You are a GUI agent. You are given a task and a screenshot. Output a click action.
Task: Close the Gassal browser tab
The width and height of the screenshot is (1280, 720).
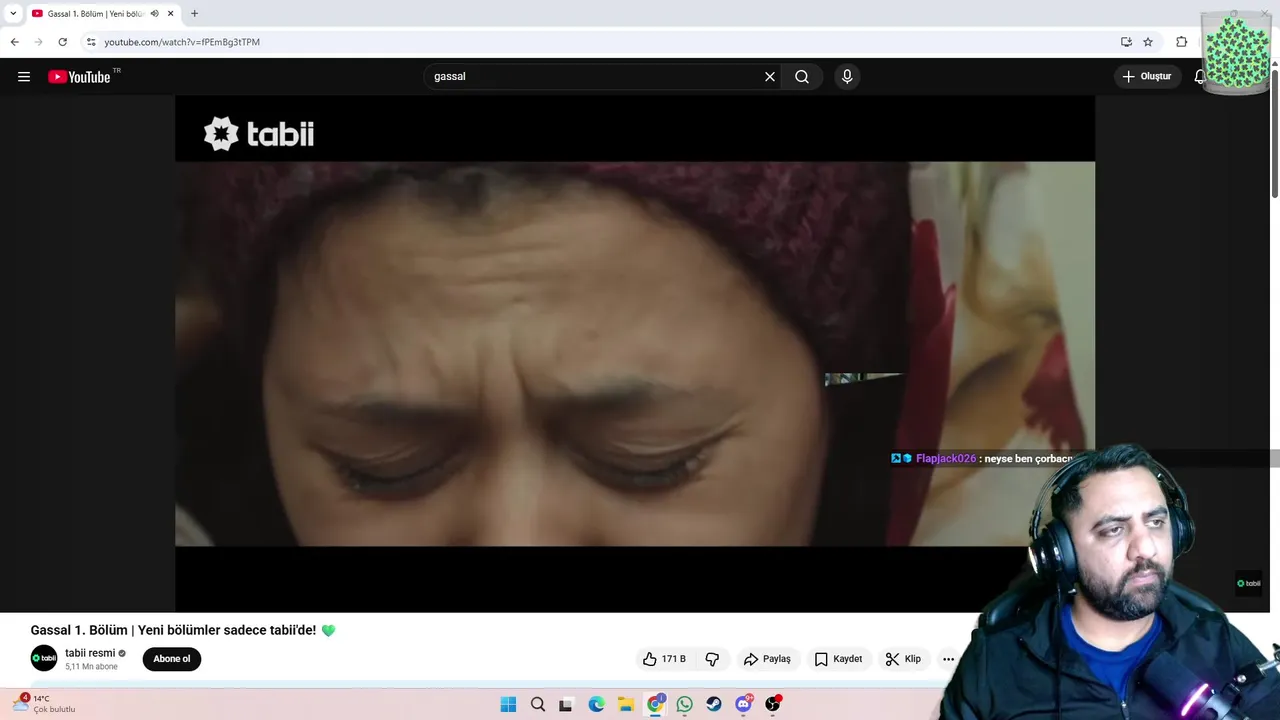(170, 14)
